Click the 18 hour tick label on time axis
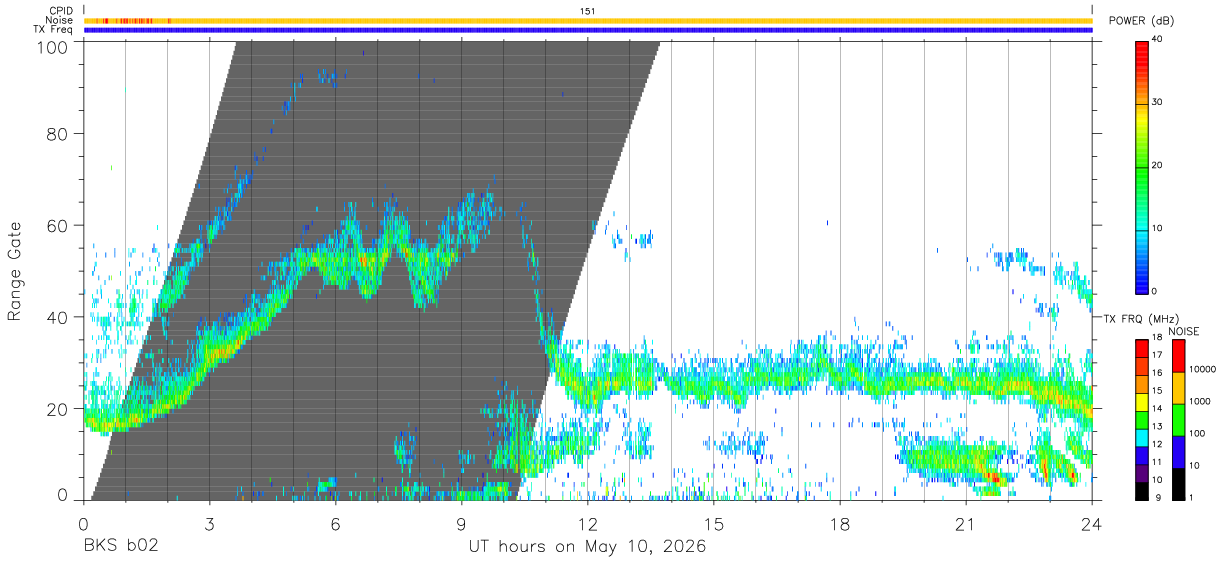 [x=840, y=523]
